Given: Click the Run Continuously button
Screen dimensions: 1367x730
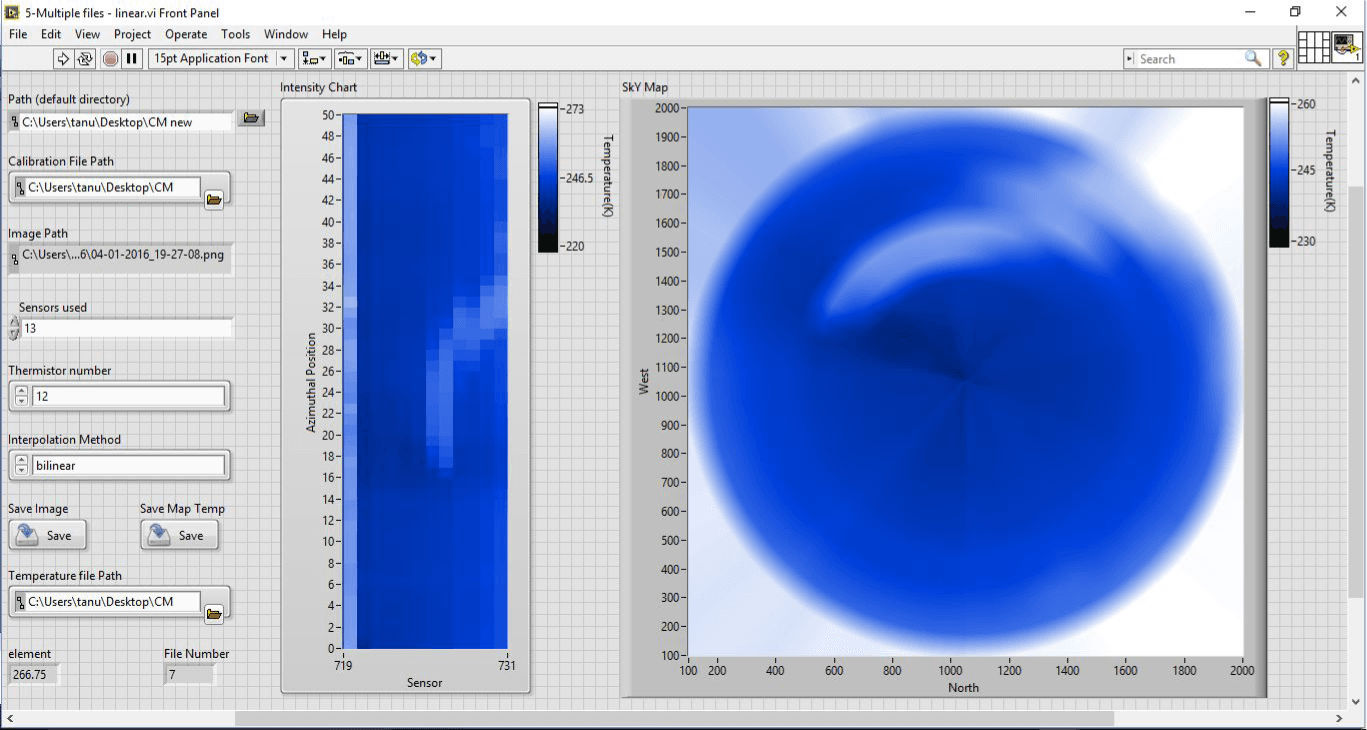Looking at the screenshot, I should [85, 59].
